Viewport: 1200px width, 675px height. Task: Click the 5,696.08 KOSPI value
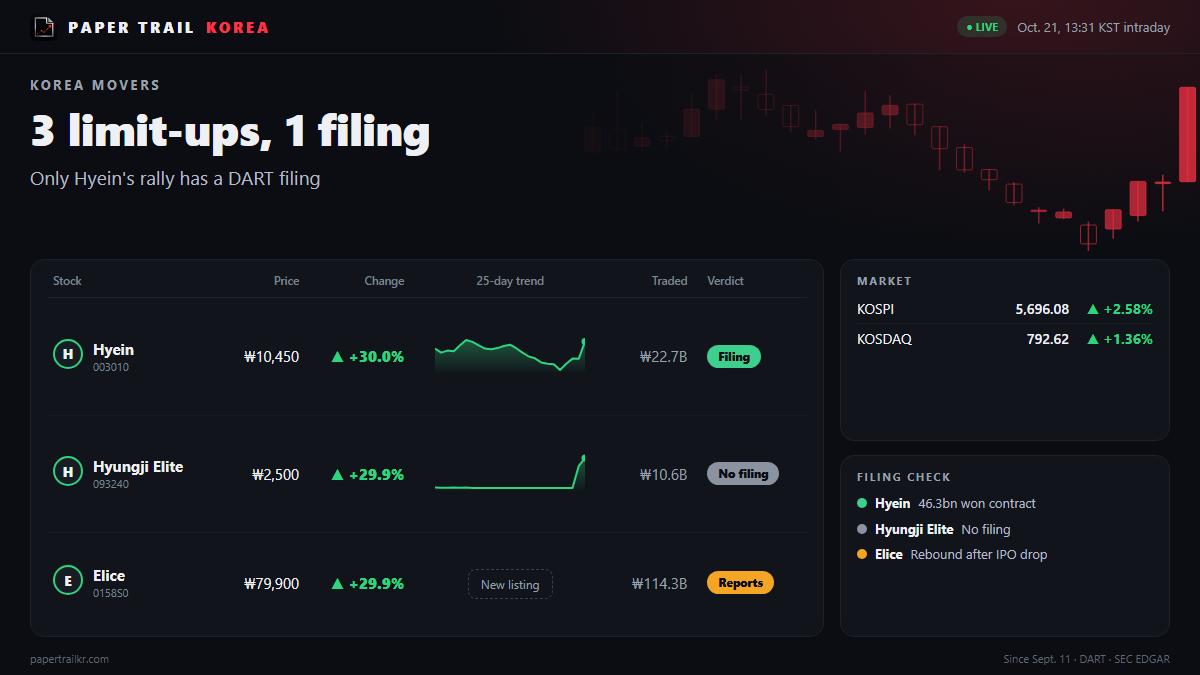coord(1042,310)
